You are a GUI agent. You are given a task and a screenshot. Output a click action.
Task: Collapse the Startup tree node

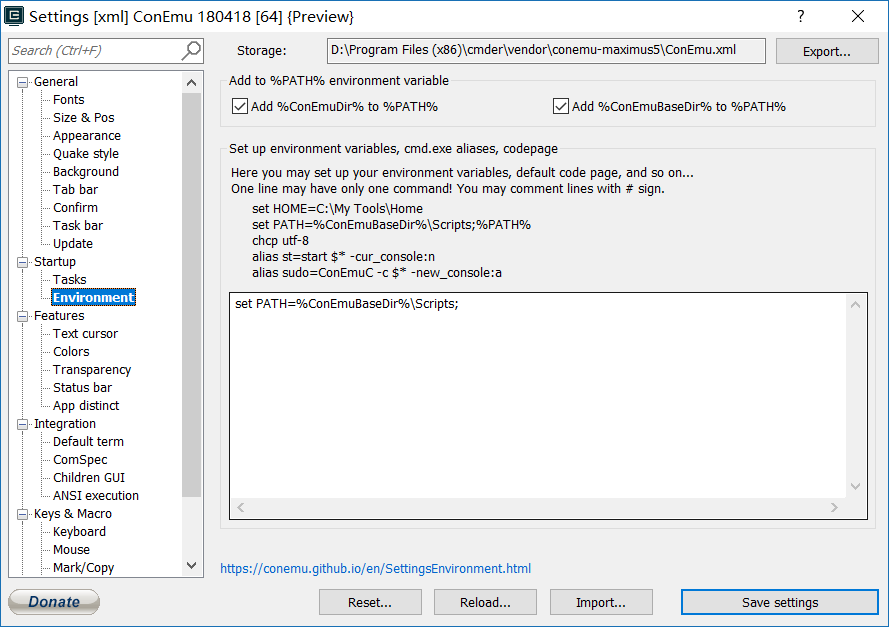pos(23,262)
